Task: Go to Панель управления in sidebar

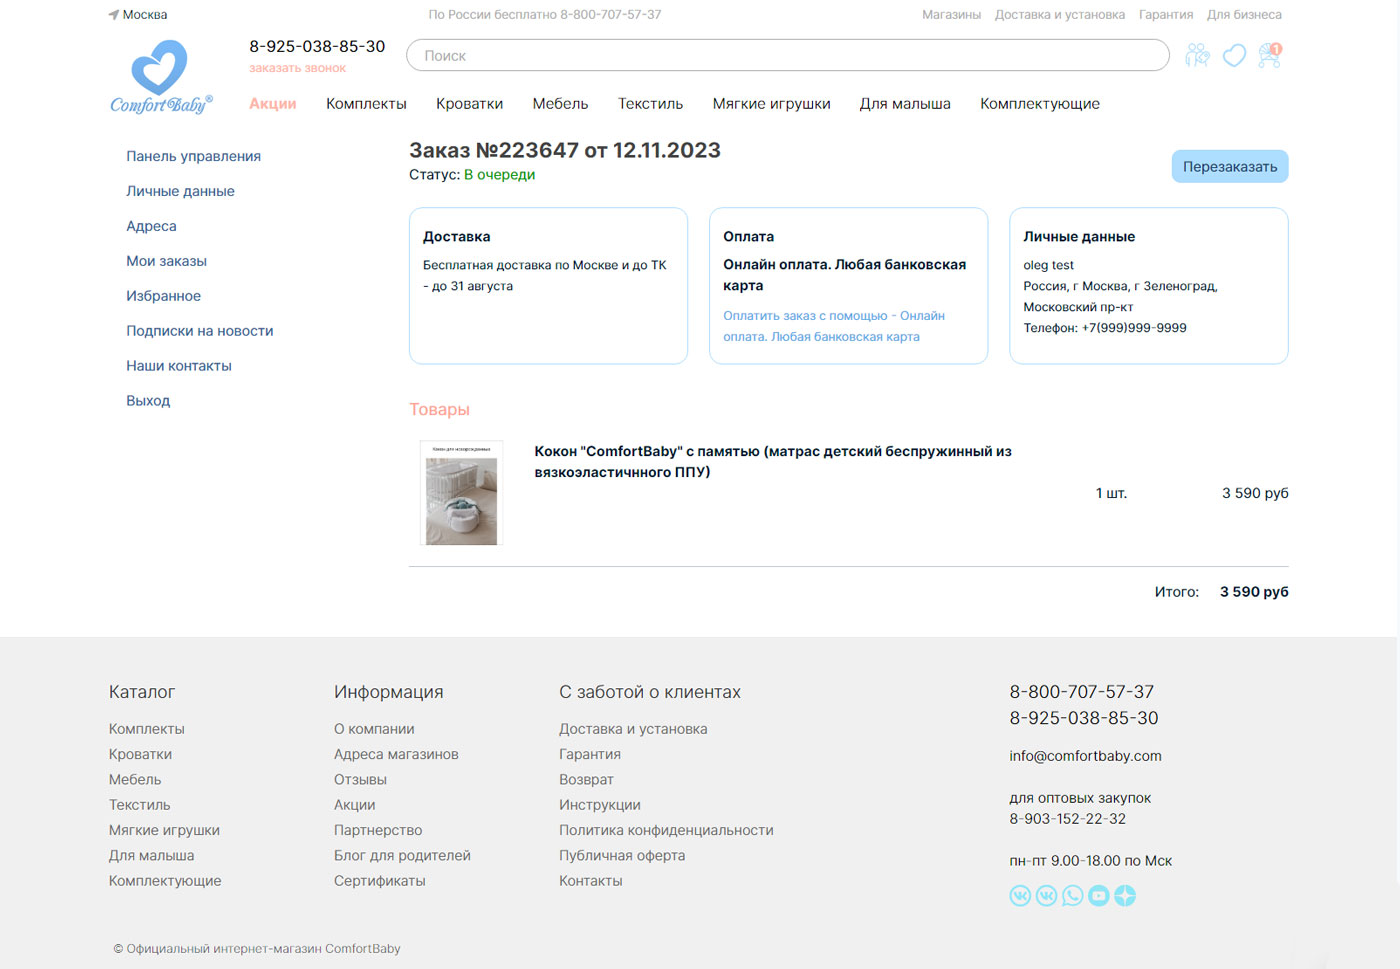Action: (x=193, y=156)
